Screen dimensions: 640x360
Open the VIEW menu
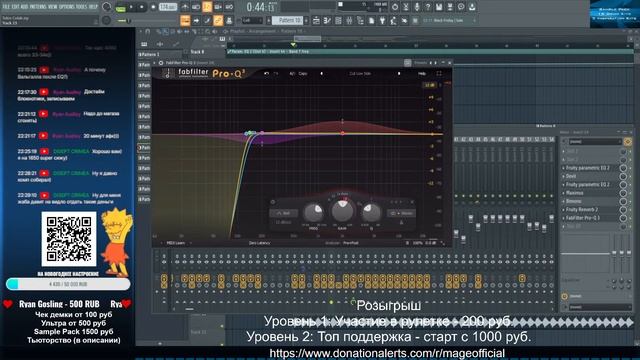[x=53, y=7]
